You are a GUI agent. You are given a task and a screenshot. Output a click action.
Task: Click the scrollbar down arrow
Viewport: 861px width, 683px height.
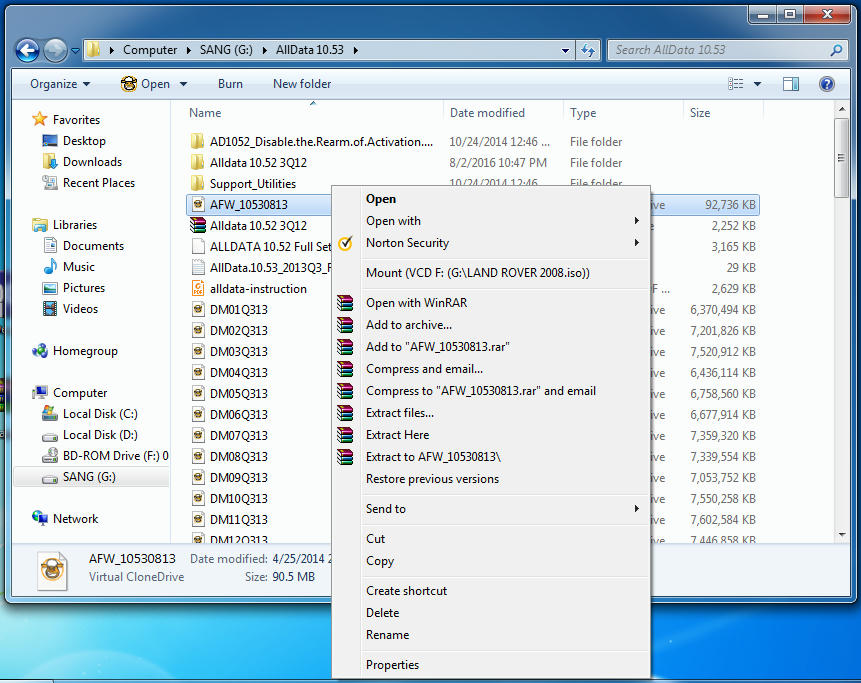(842, 534)
